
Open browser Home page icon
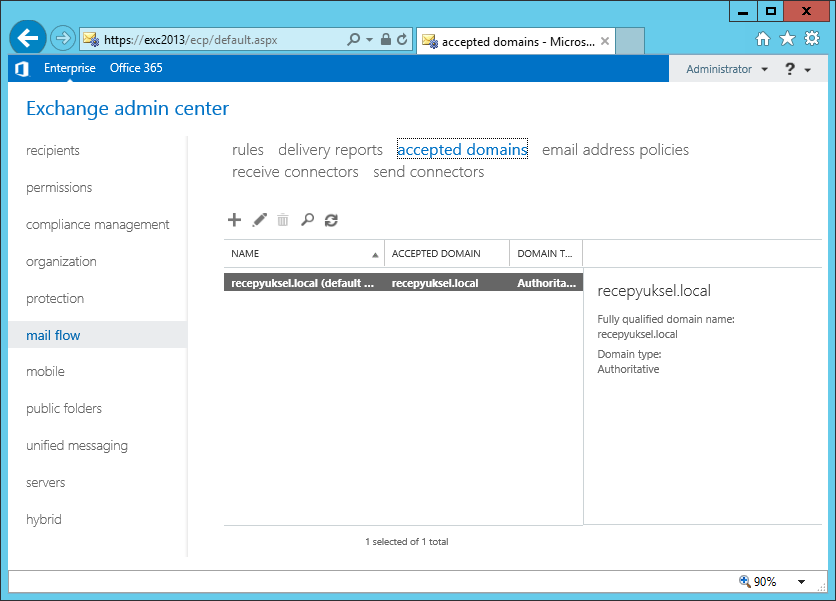click(763, 38)
